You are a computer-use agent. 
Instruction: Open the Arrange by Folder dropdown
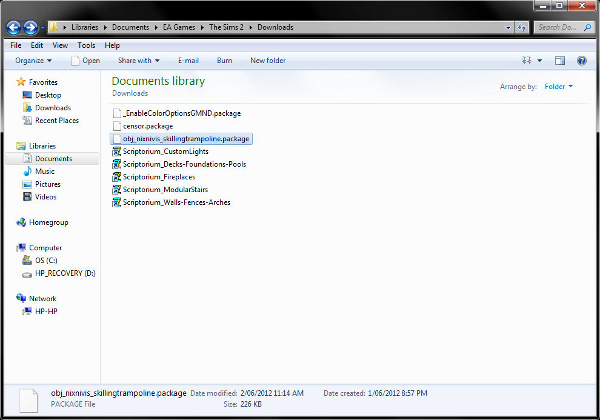pos(559,87)
